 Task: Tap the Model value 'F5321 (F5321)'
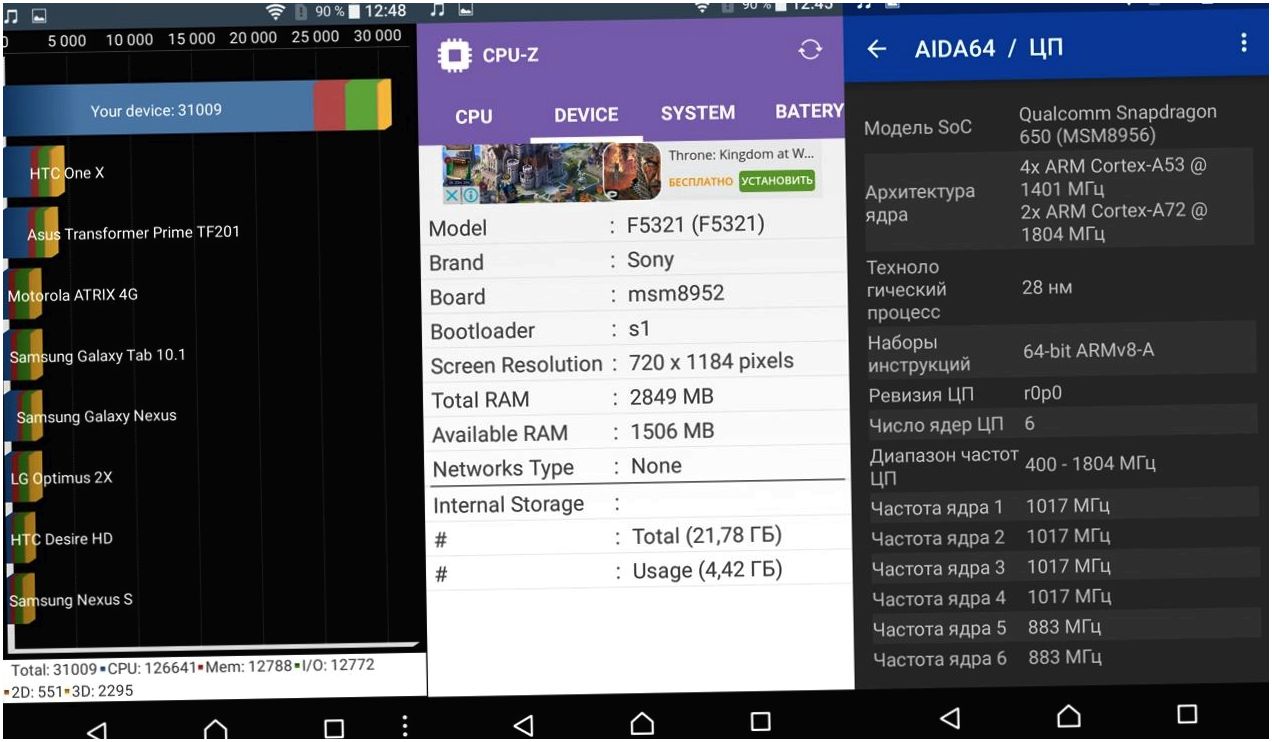[x=695, y=225]
